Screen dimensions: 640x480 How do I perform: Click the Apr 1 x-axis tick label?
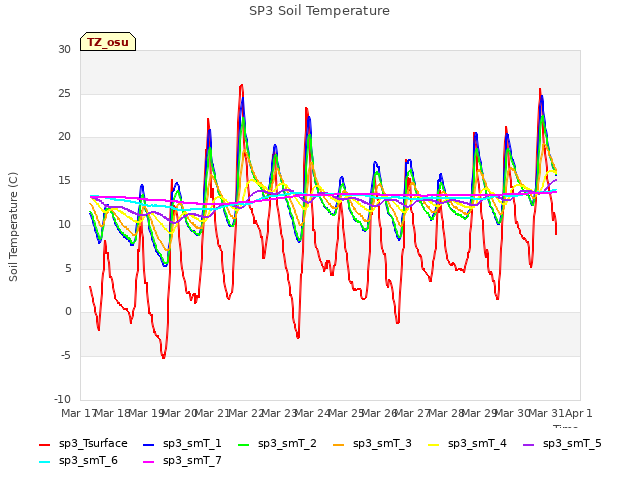pyautogui.click(x=578, y=413)
